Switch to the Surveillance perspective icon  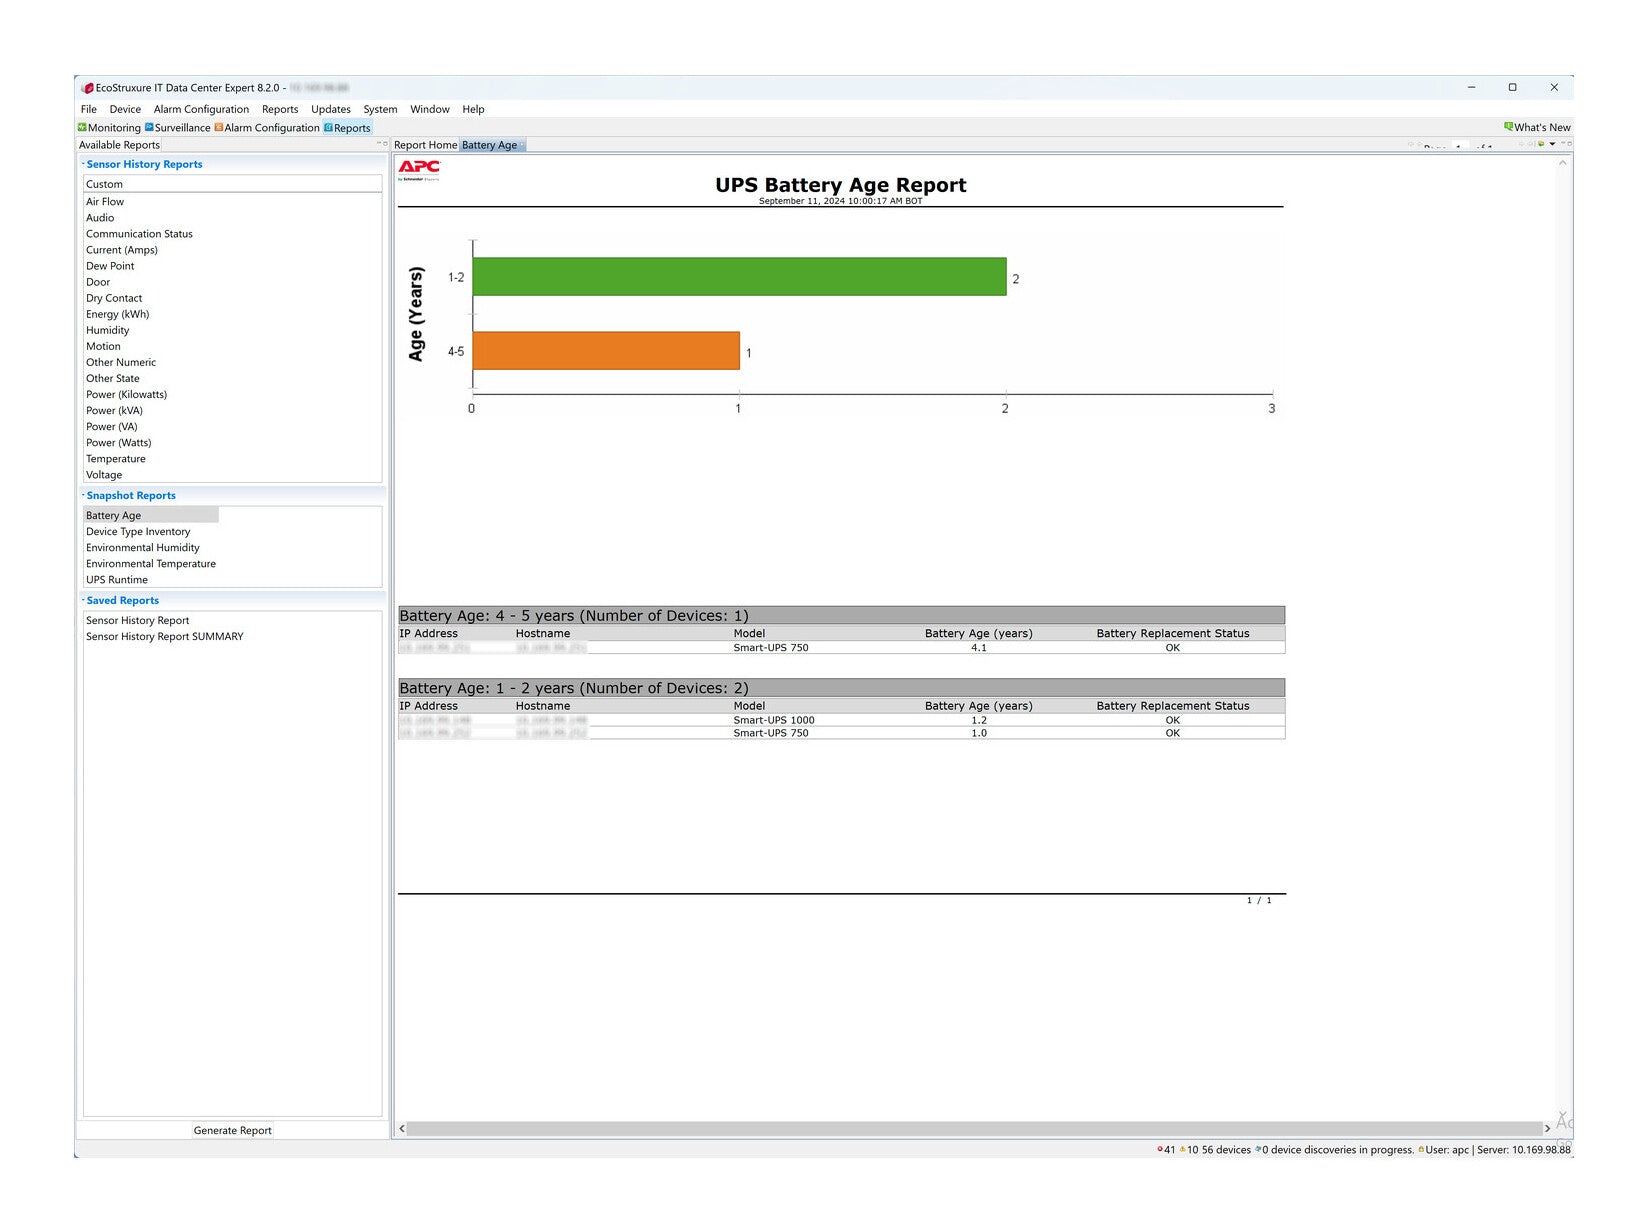click(x=149, y=127)
